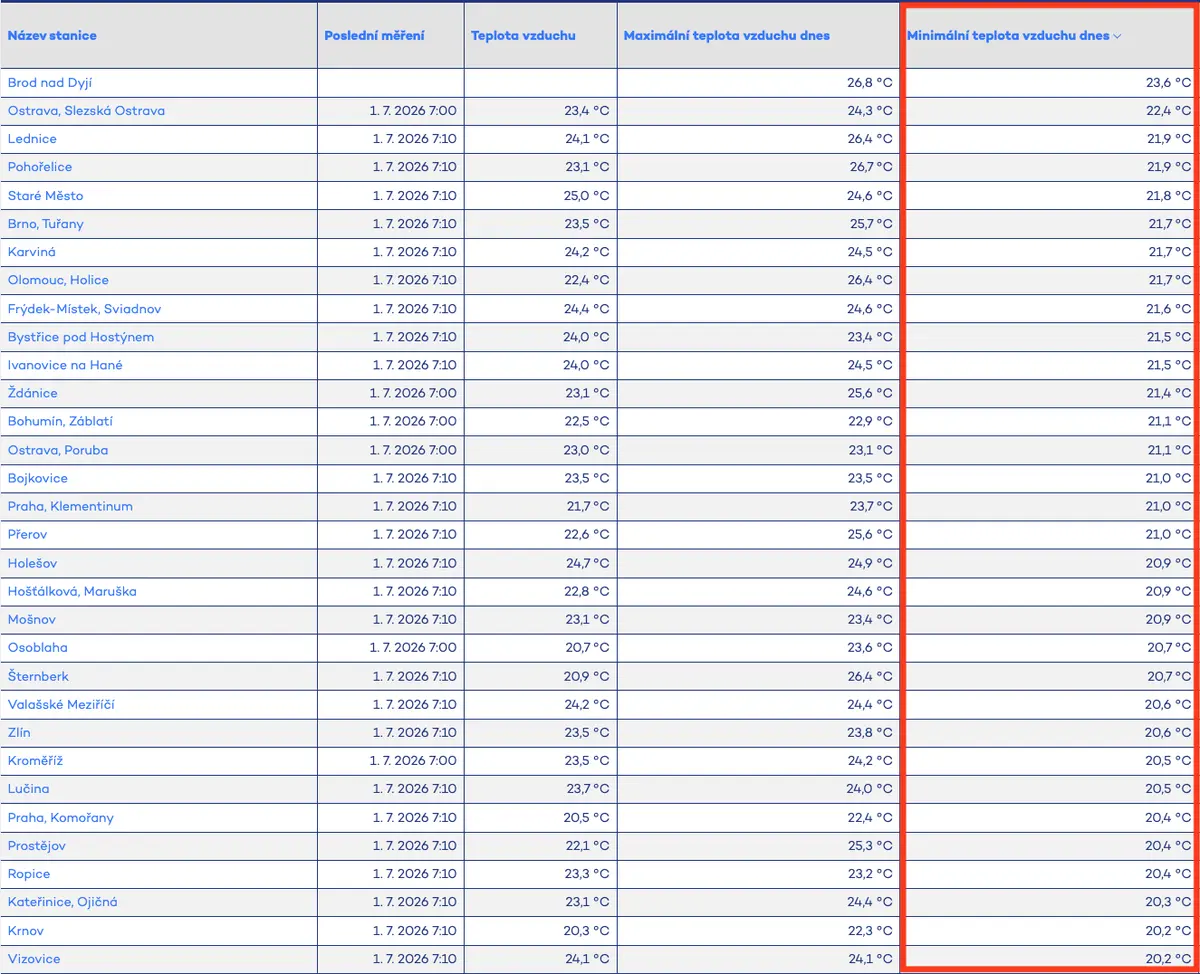
Task: Sort by Teplota vzduchu column header
Action: pos(523,36)
